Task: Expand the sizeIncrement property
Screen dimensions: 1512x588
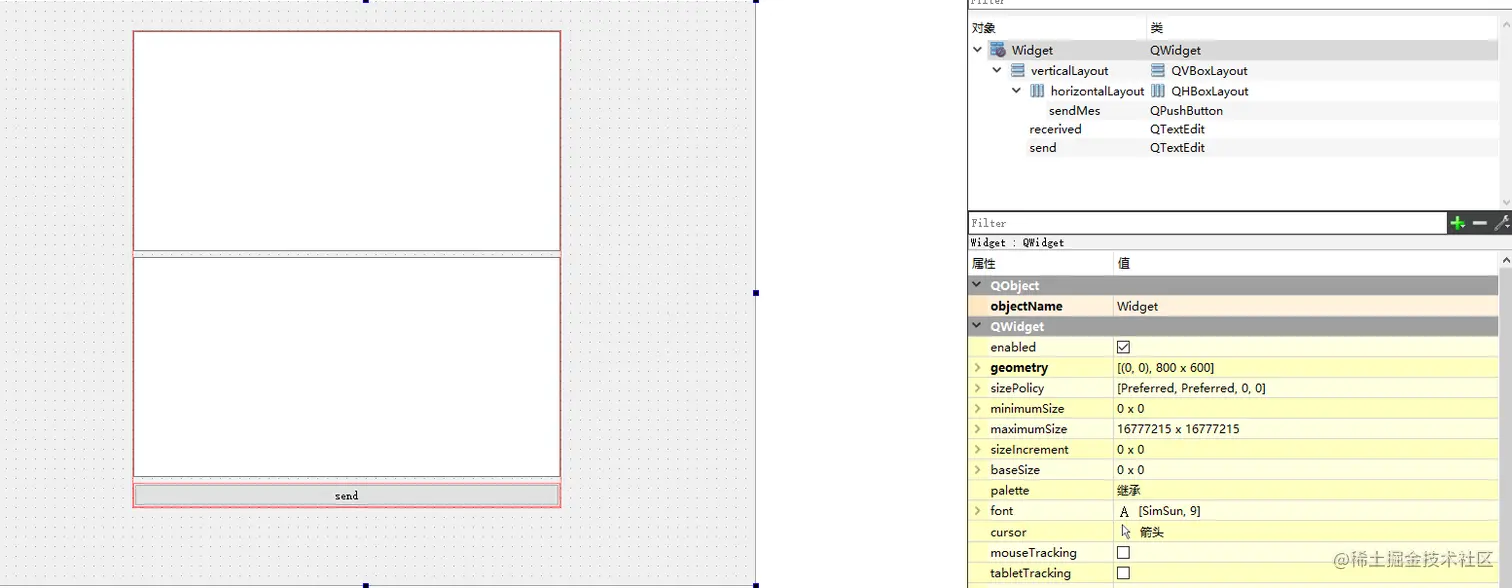Action: [977, 449]
